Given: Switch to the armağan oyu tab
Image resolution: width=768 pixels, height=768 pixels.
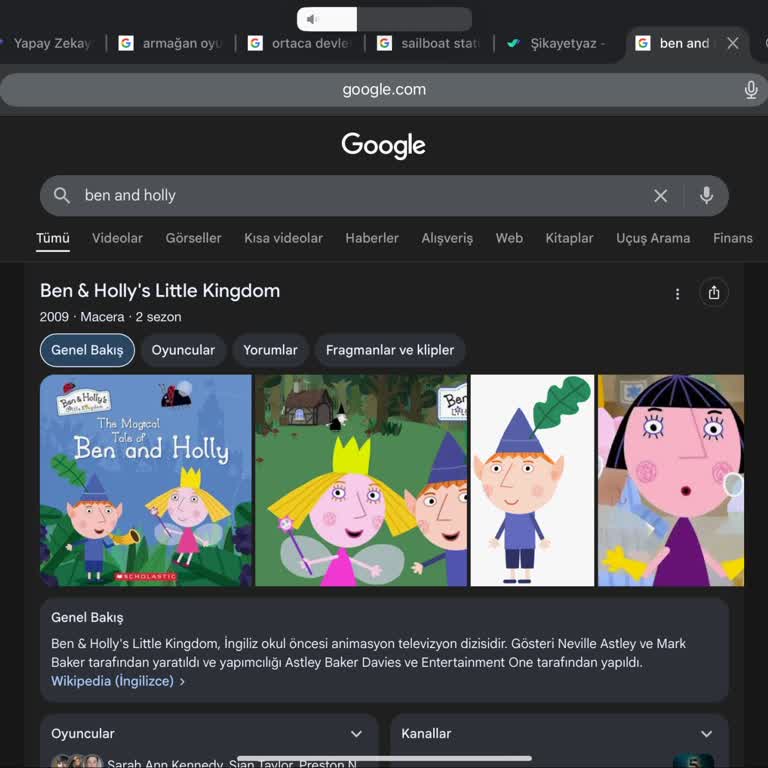Looking at the screenshot, I should (171, 43).
